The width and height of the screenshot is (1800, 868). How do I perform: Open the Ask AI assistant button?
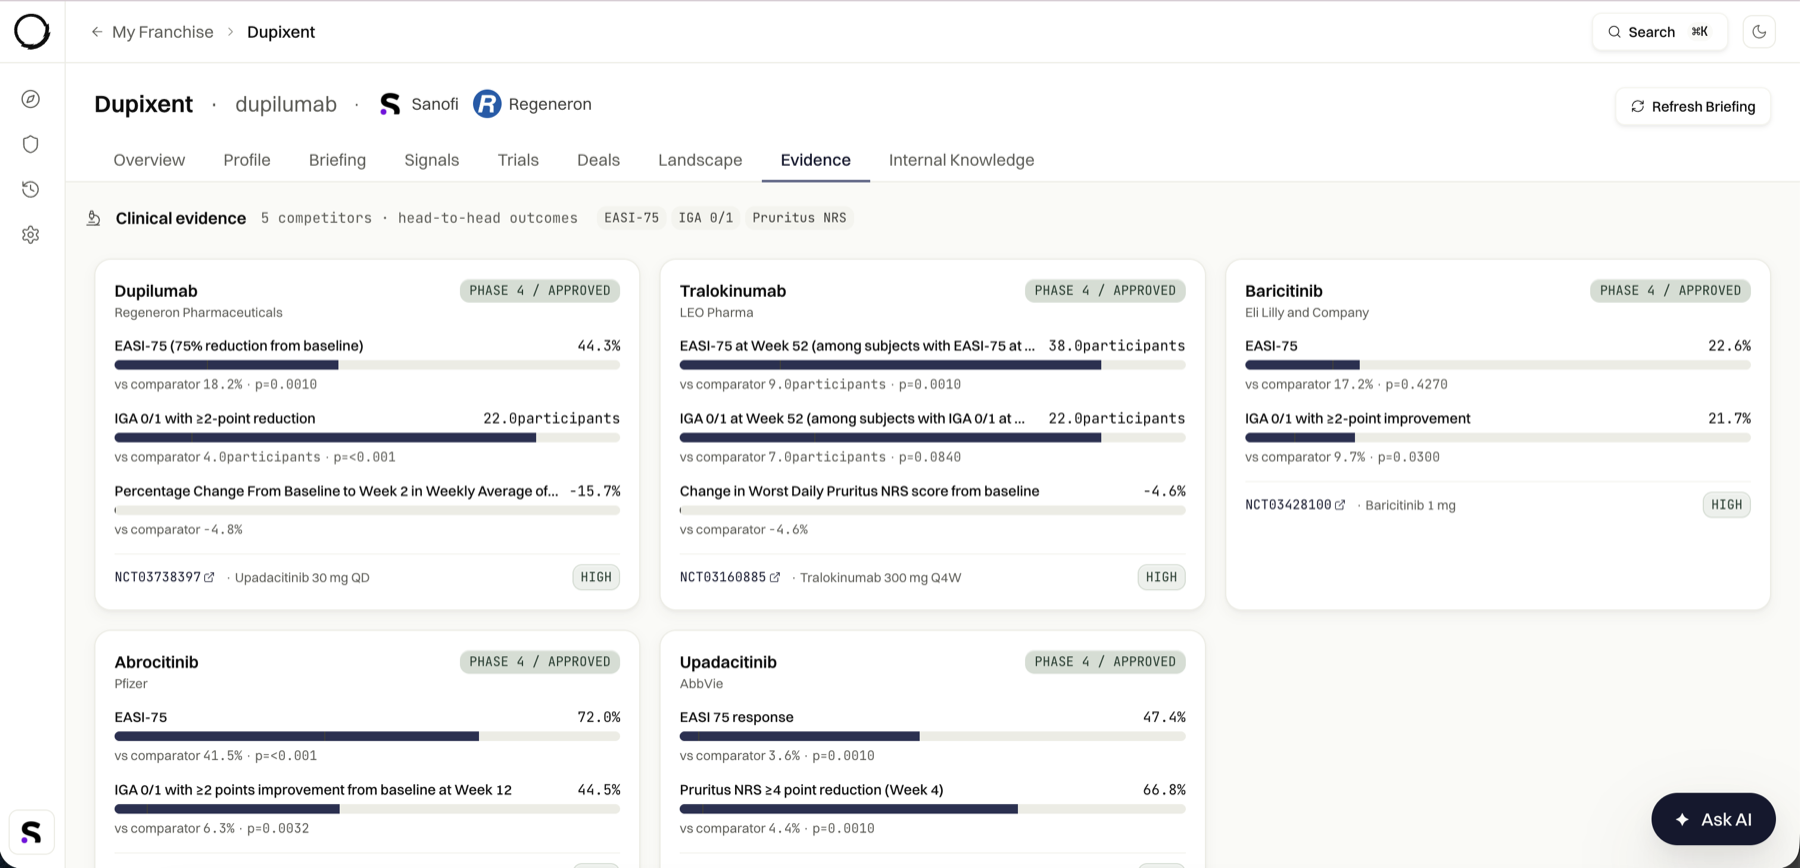click(1713, 819)
